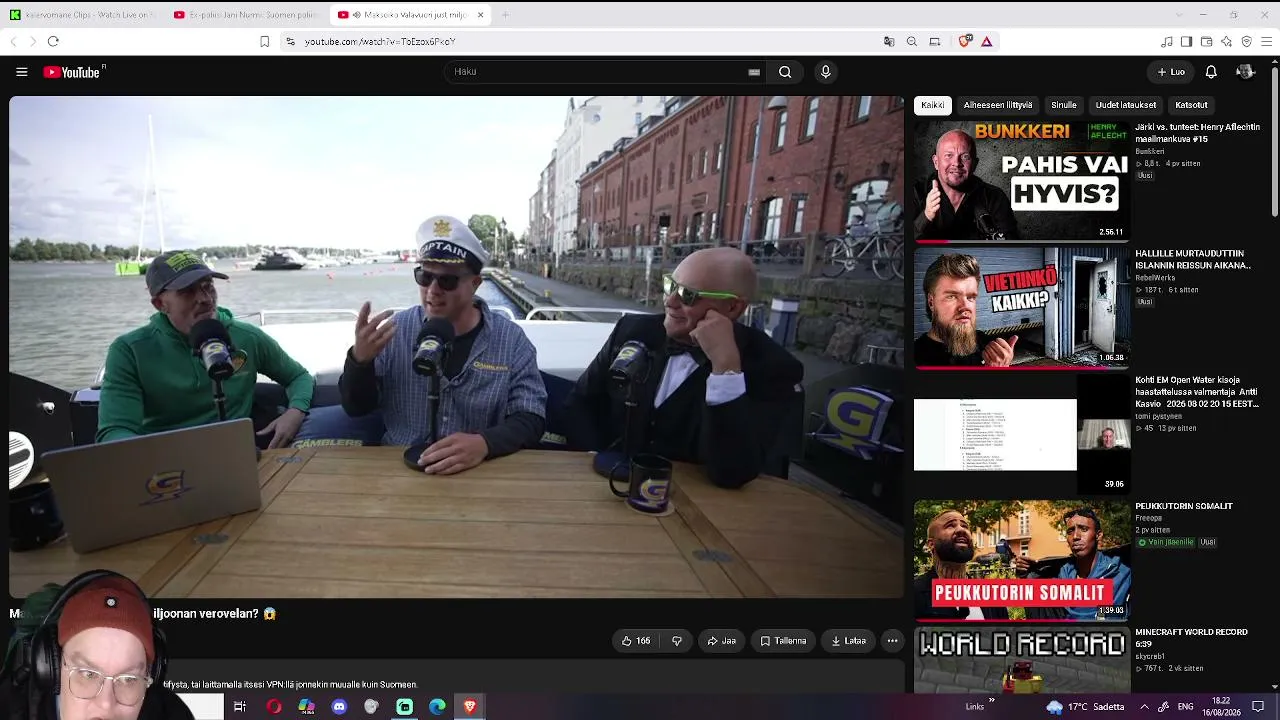Click the Luo create button
This screenshot has height=720, width=1280.
pyautogui.click(x=1171, y=72)
